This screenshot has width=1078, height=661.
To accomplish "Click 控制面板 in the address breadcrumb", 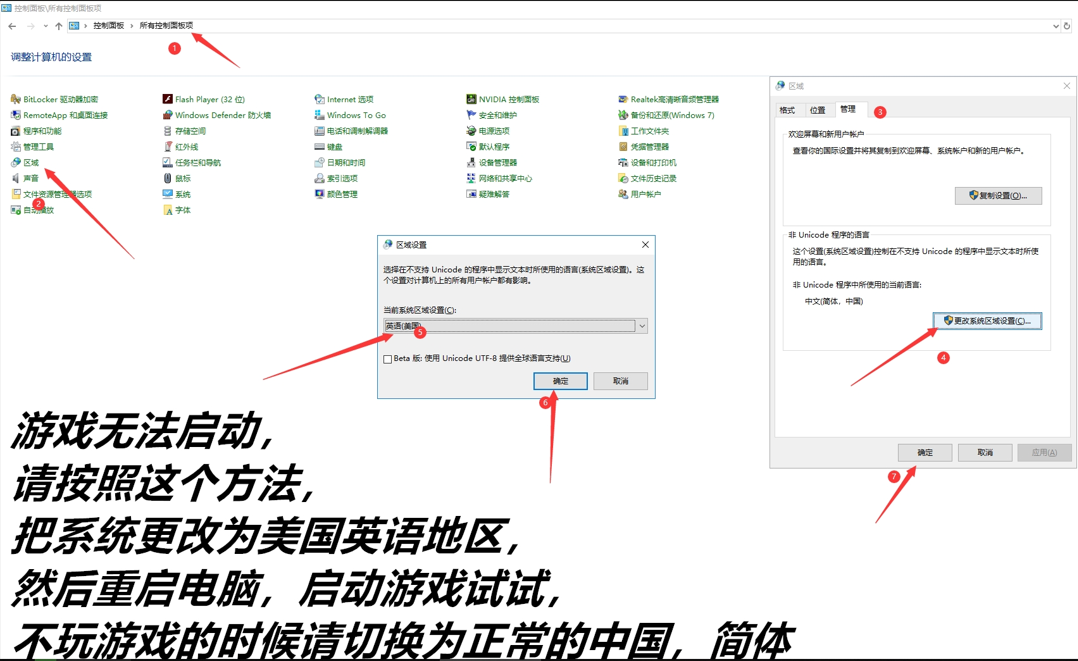I will point(109,26).
